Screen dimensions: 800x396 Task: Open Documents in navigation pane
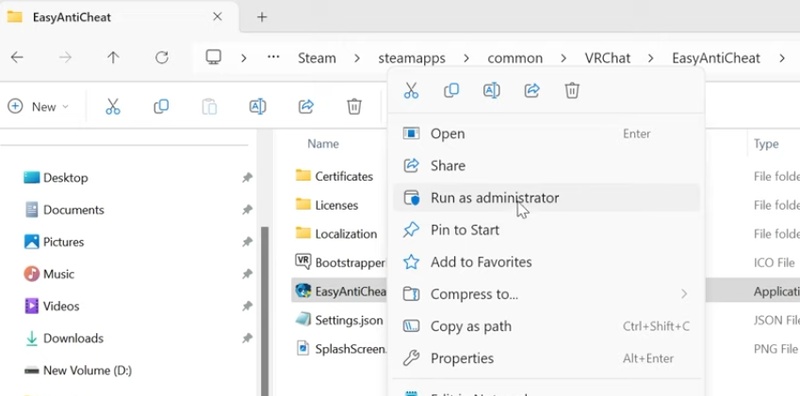point(64,210)
